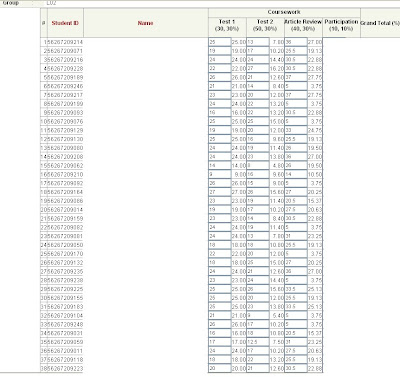Edit Test 2 score field in row 35

[258, 342]
